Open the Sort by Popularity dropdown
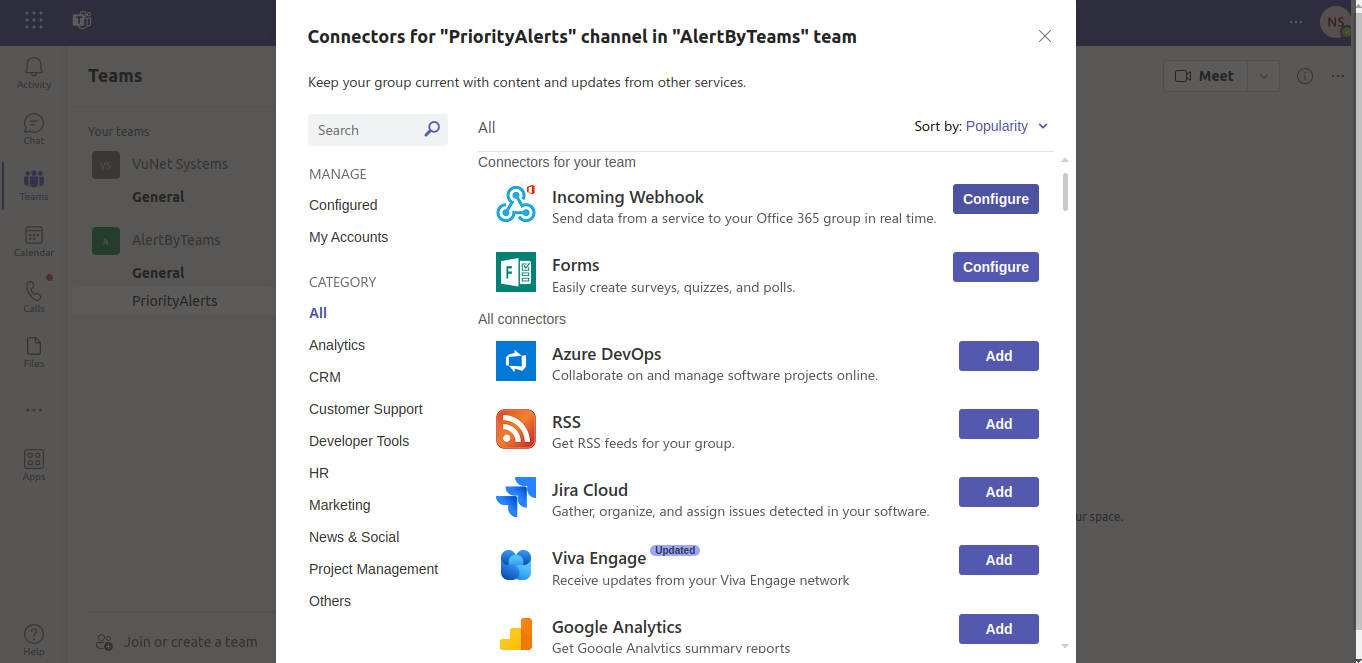Image resolution: width=1362 pixels, height=663 pixels. (x=1006, y=126)
